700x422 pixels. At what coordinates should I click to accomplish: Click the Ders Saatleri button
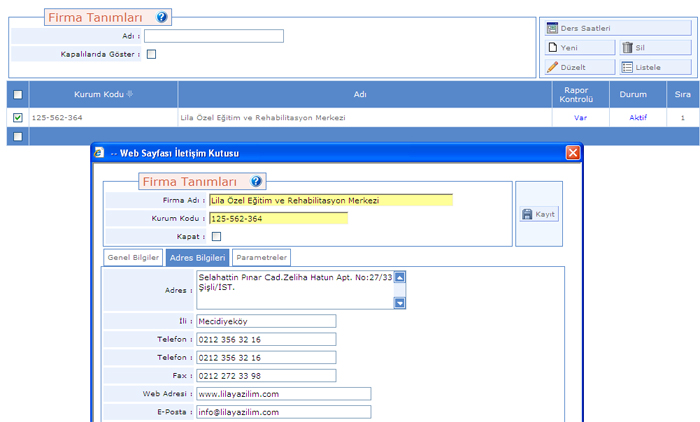618,28
